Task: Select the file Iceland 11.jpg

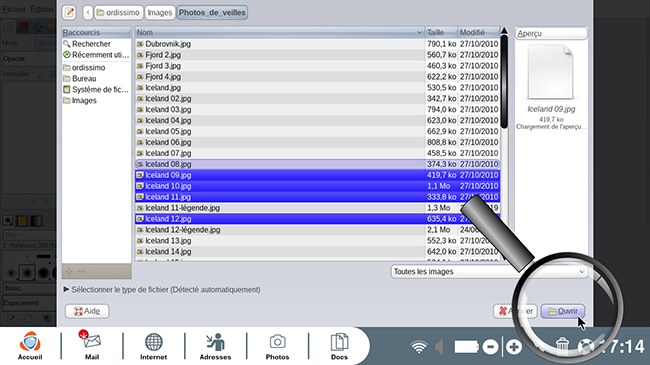Action: click(318, 197)
